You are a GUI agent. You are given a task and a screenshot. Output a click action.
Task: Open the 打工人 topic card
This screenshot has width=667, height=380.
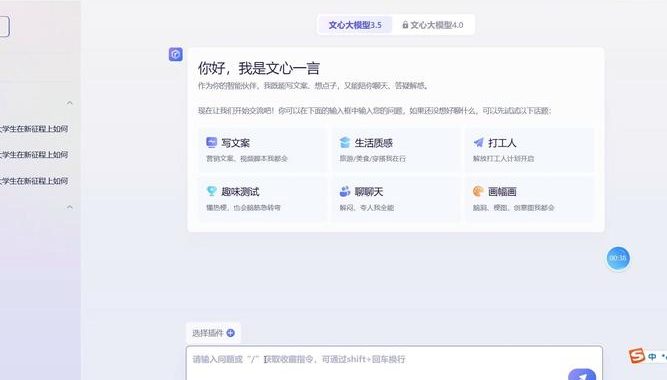[530, 150]
